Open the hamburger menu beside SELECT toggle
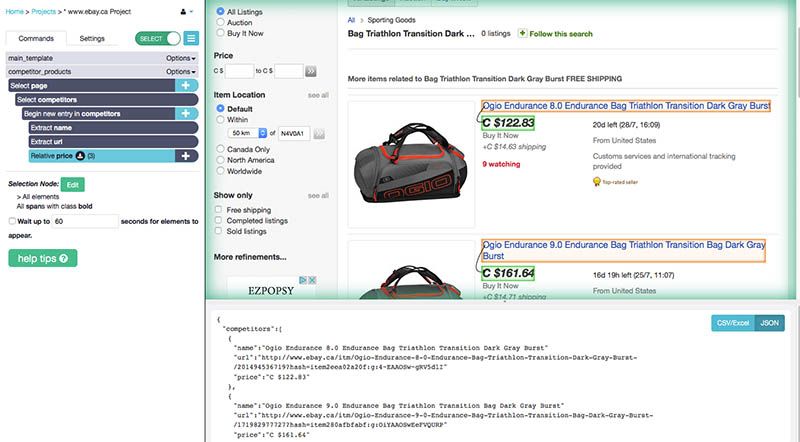Screen dimensions: 800x442 click(x=191, y=38)
